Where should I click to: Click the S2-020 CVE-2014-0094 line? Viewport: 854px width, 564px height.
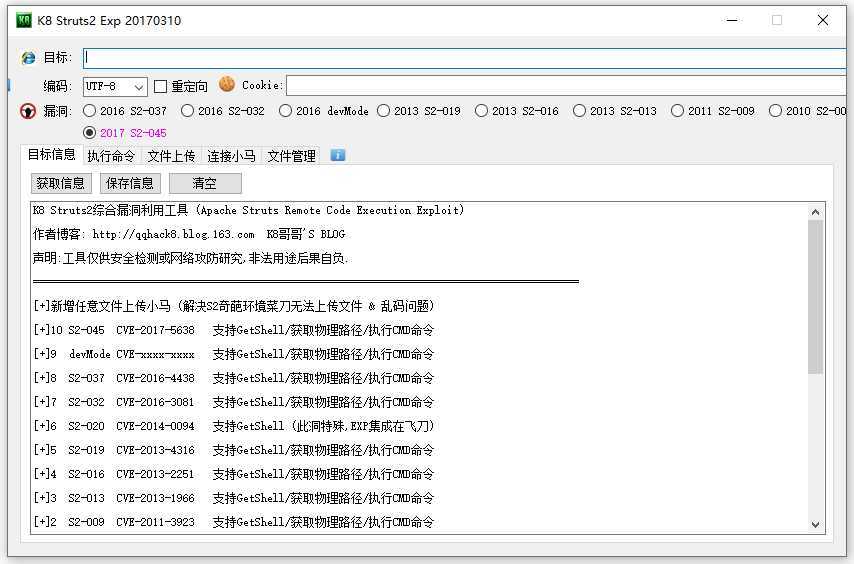pyautogui.click(x=234, y=426)
